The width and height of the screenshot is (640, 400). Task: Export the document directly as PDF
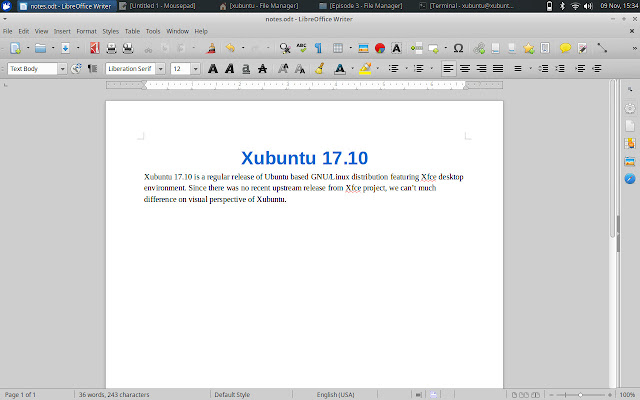[95, 48]
